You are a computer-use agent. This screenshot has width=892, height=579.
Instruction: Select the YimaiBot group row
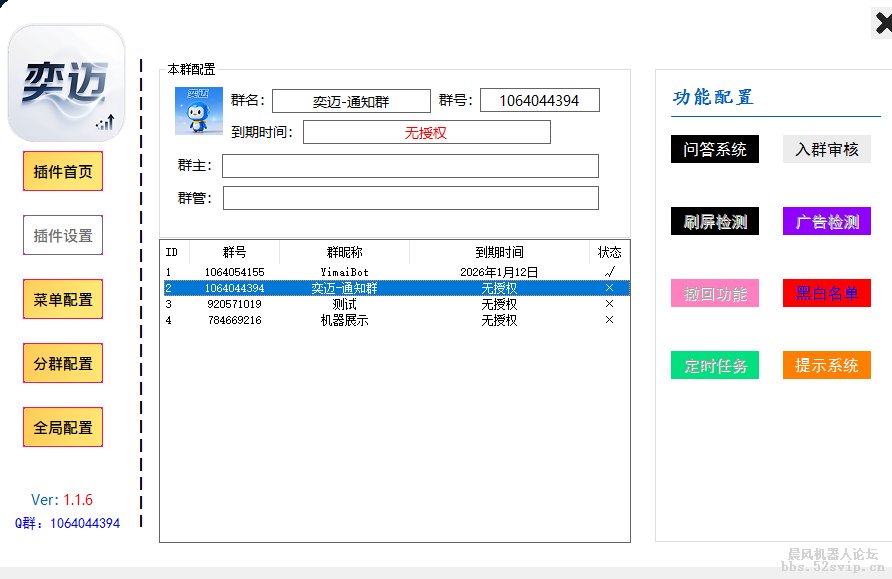pos(344,272)
